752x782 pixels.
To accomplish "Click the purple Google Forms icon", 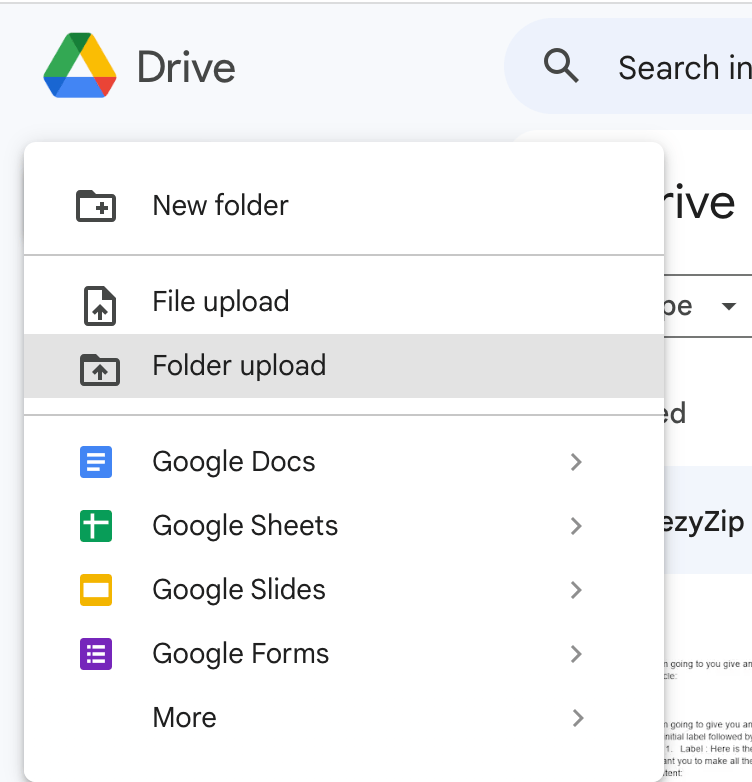I will [96, 654].
